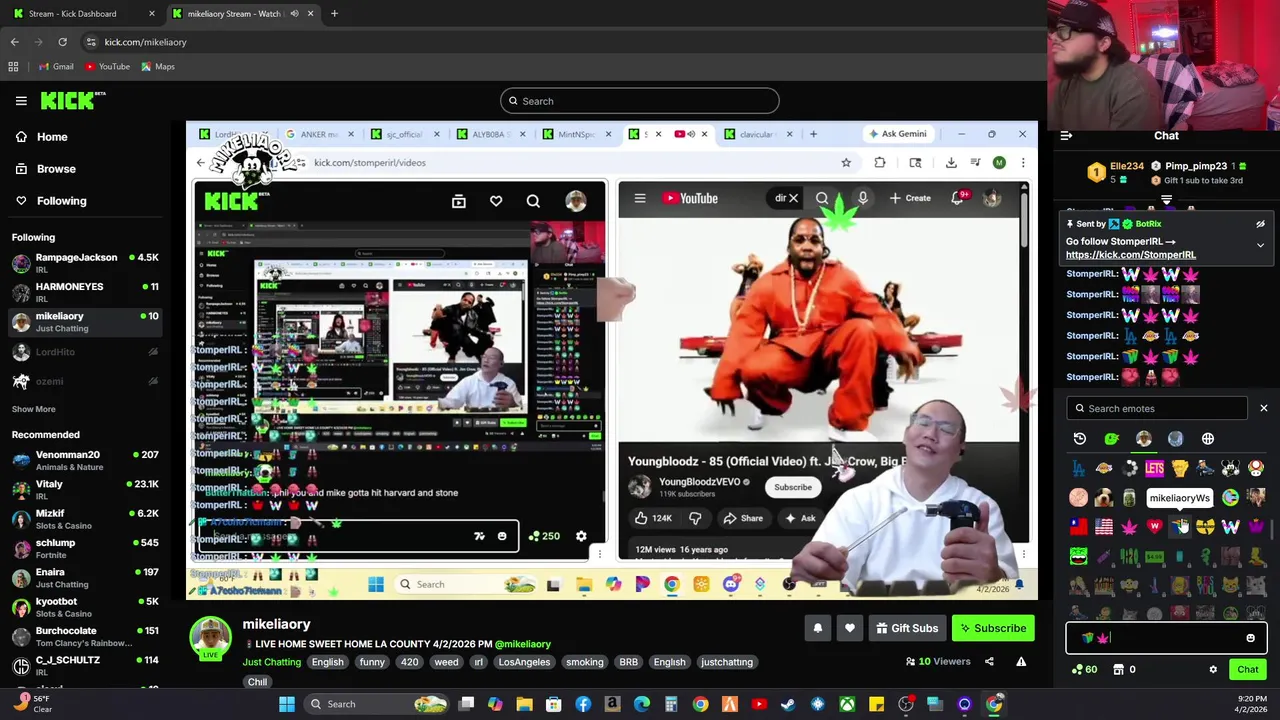1280x720 pixels.
Task: Grab the emote list scrollbar
Action: [x=1271, y=529]
